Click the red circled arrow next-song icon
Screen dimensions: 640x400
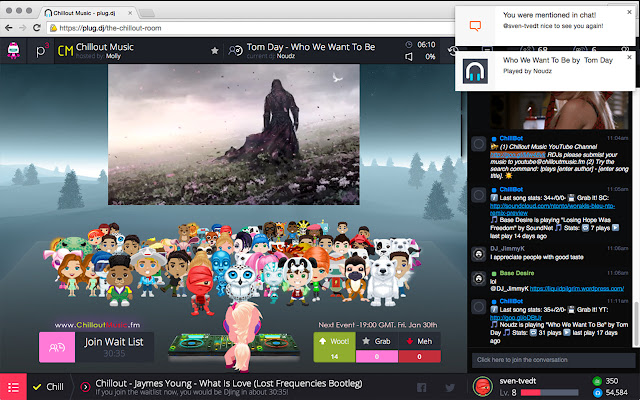tap(85, 387)
